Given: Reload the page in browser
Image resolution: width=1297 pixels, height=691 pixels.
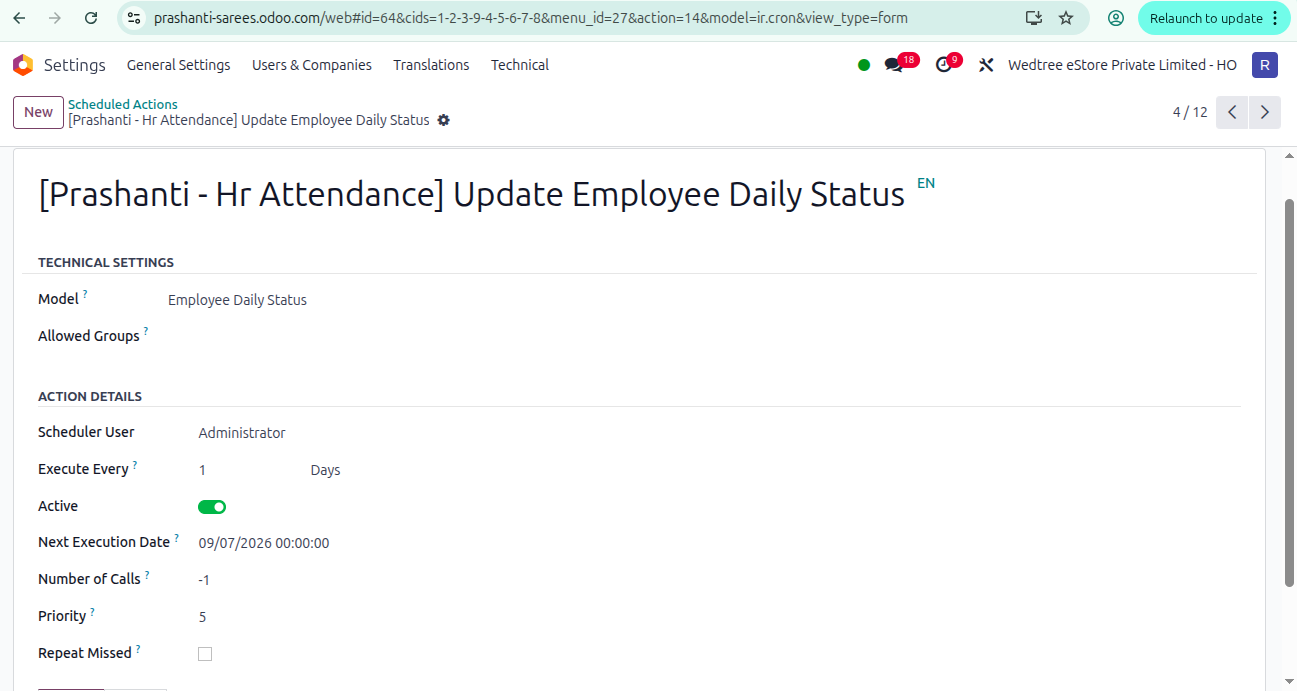Looking at the screenshot, I should click(91, 18).
